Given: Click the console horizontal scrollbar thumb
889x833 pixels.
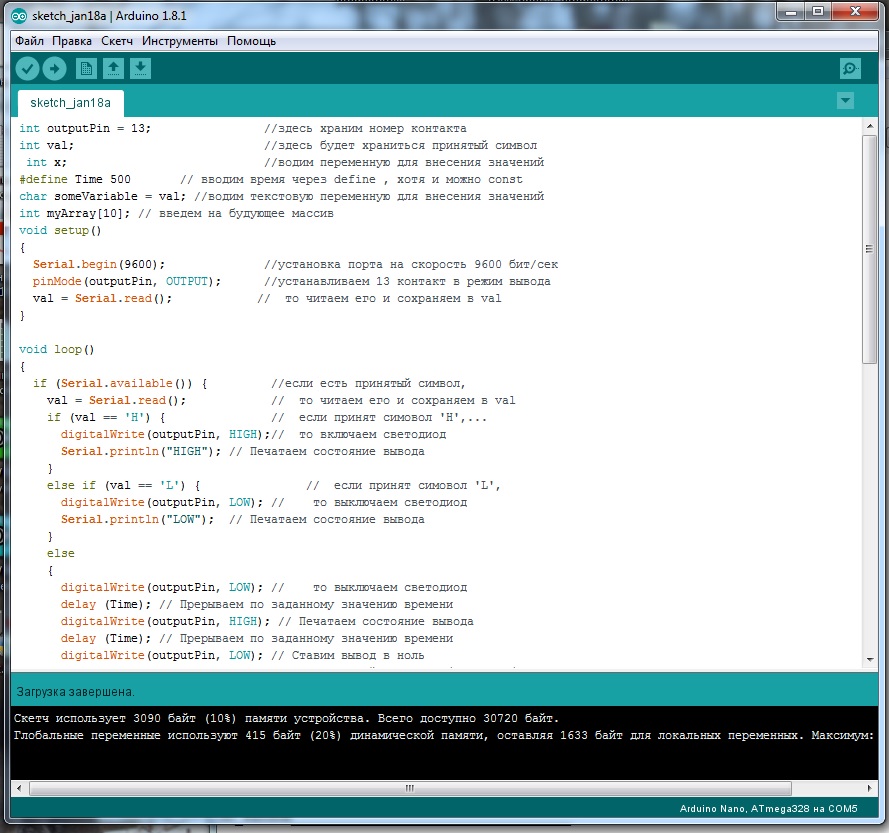Looking at the screenshot, I should (410, 788).
